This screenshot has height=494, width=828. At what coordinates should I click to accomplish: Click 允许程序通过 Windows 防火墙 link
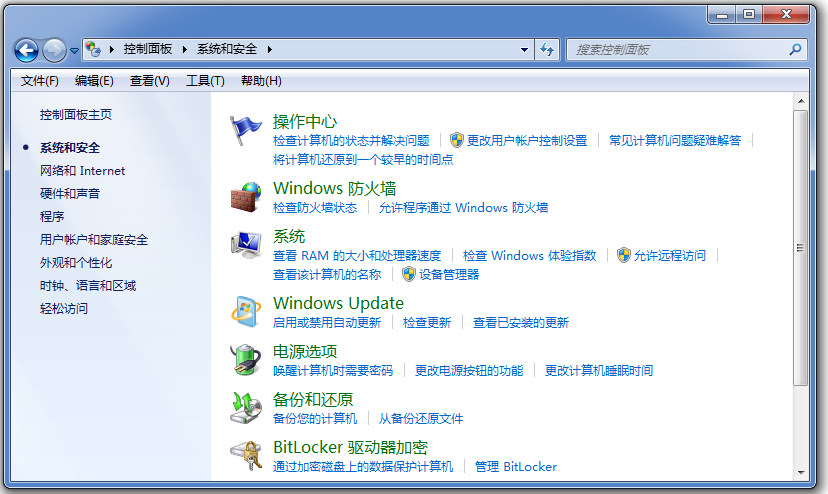[x=463, y=208]
